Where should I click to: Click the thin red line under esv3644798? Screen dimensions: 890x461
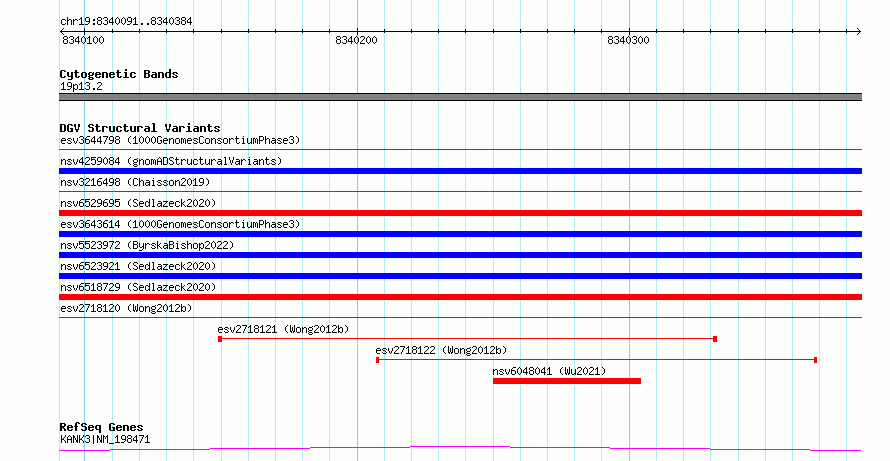coord(460,150)
